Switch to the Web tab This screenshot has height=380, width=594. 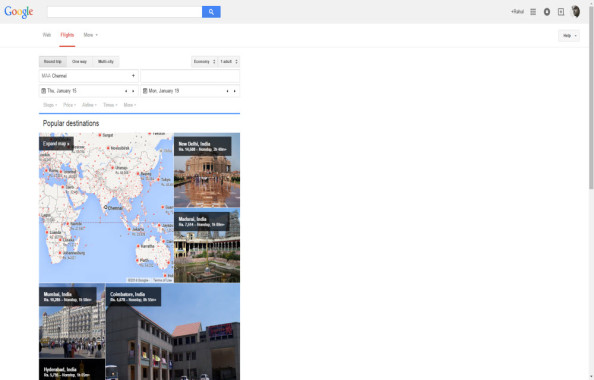(x=47, y=35)
